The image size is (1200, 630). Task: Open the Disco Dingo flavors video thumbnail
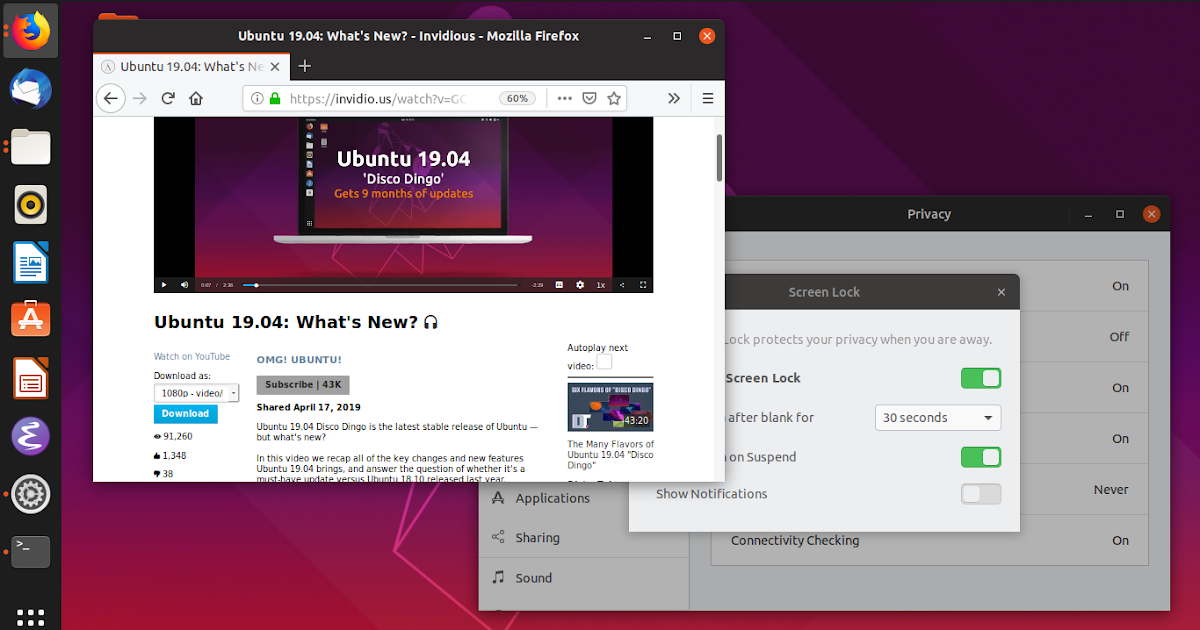(x=610, y=406)
